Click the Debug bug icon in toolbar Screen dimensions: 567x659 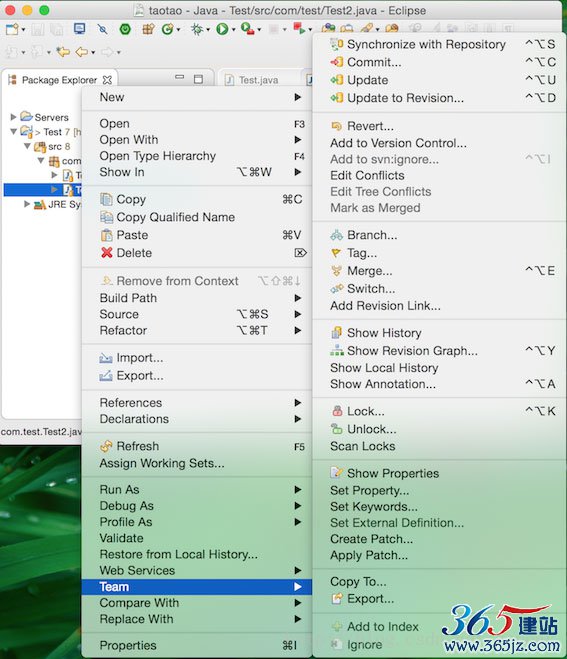coord(197,29)
